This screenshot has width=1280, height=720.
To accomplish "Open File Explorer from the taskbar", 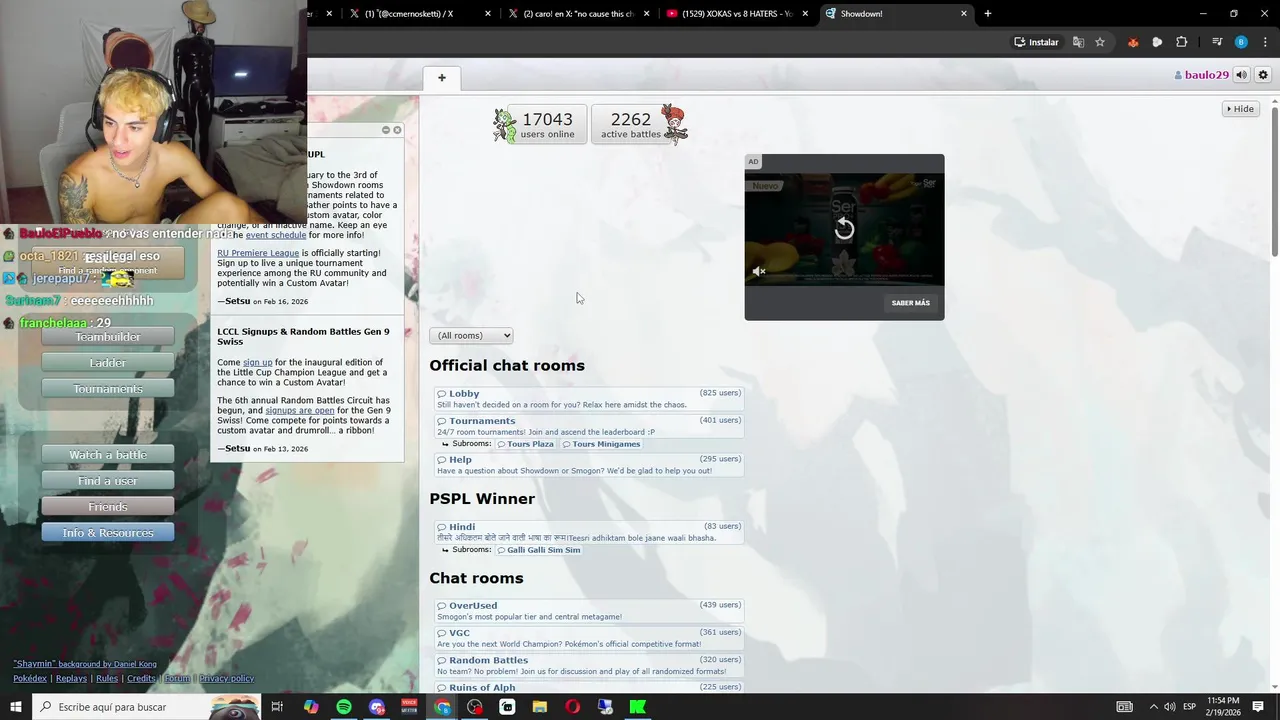I will tap(540, 707).
